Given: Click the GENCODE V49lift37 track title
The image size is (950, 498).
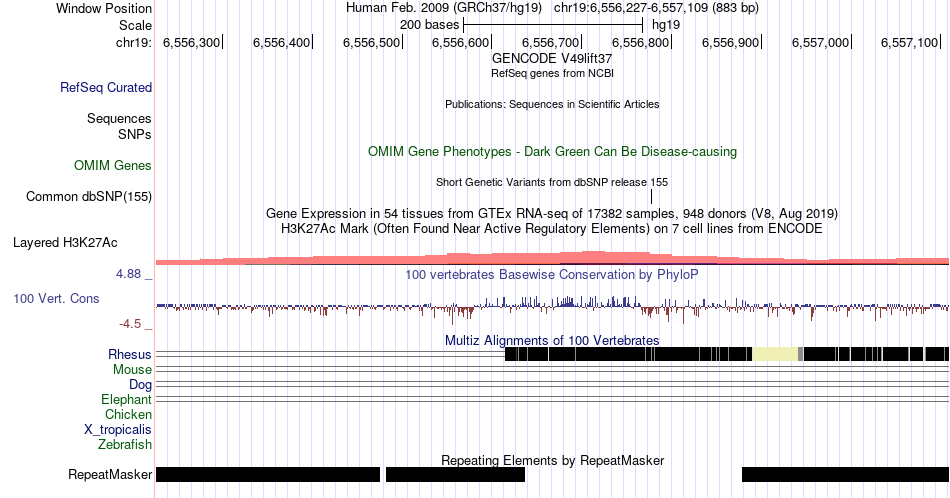Looking at the screenshot, I should coord(552,59).
